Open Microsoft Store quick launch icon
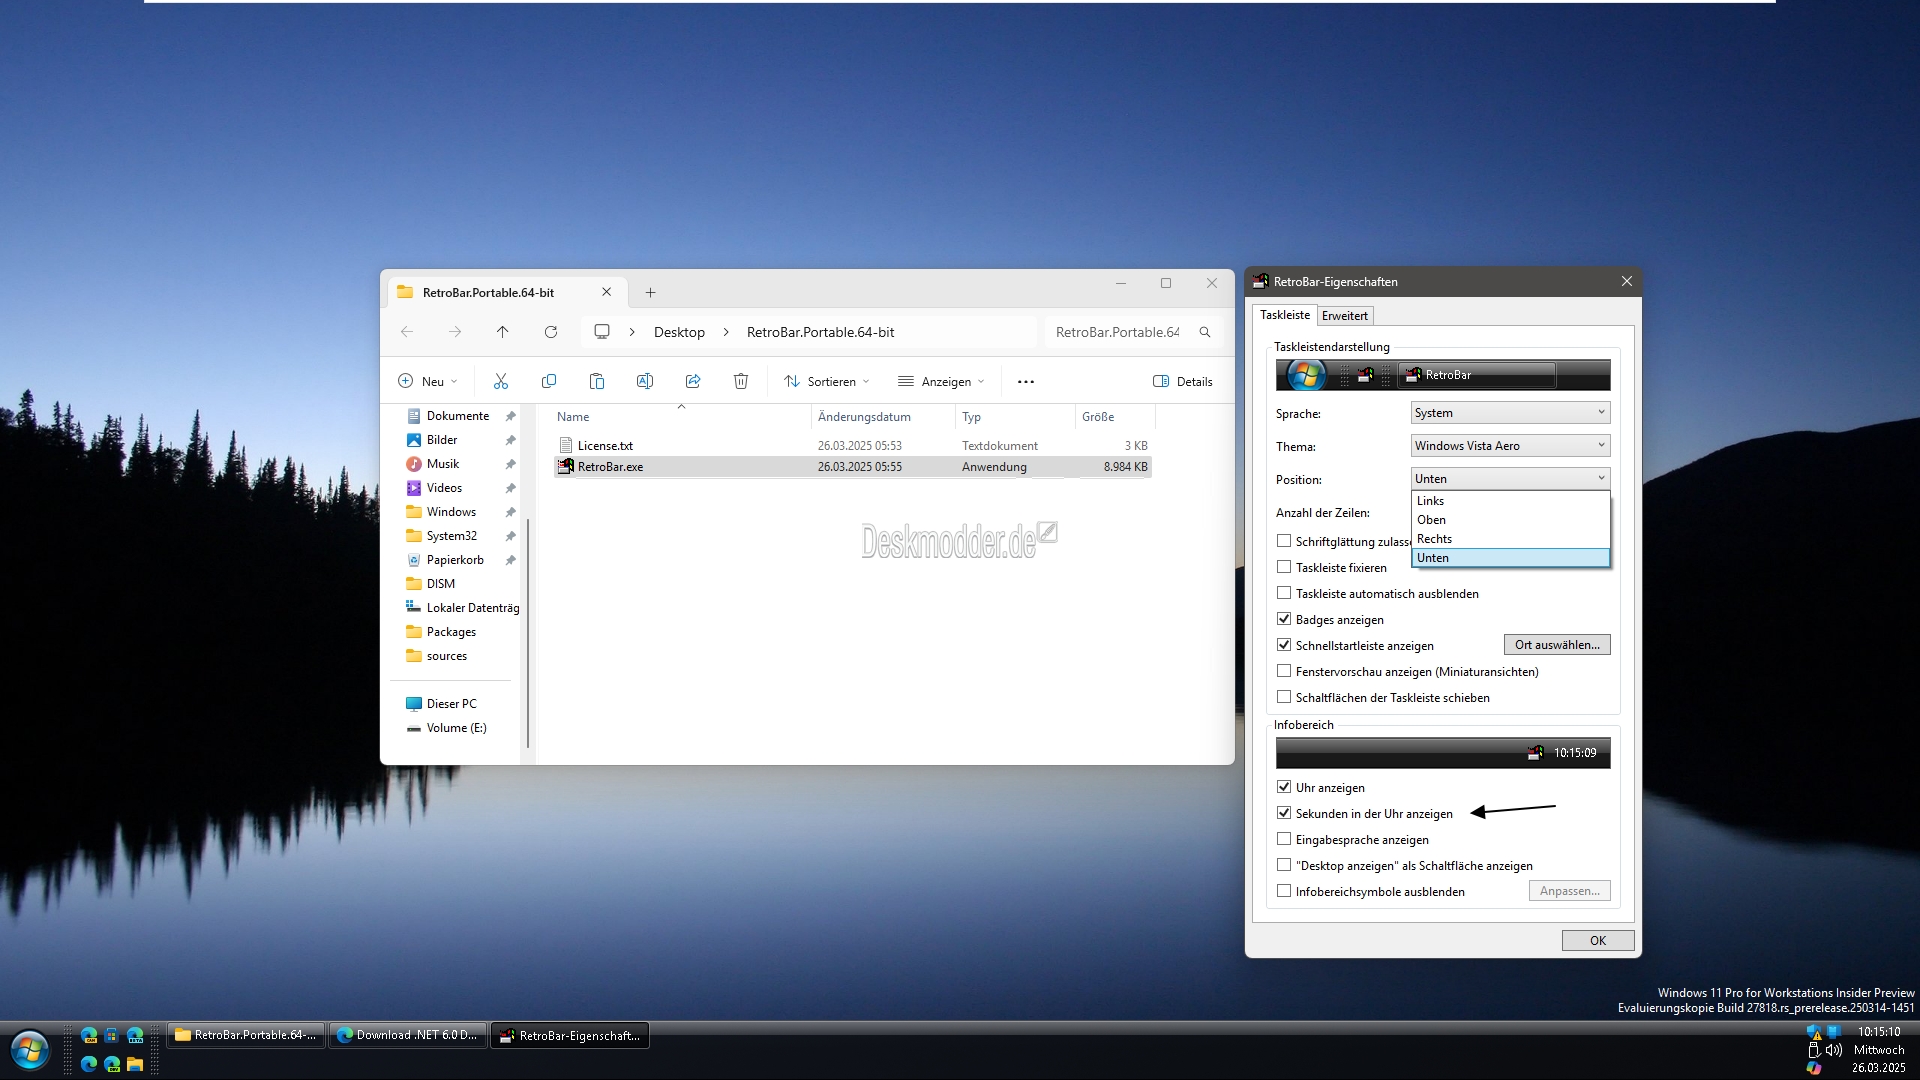This screenshot has width=1920, height=1080. click(112, 1035)
